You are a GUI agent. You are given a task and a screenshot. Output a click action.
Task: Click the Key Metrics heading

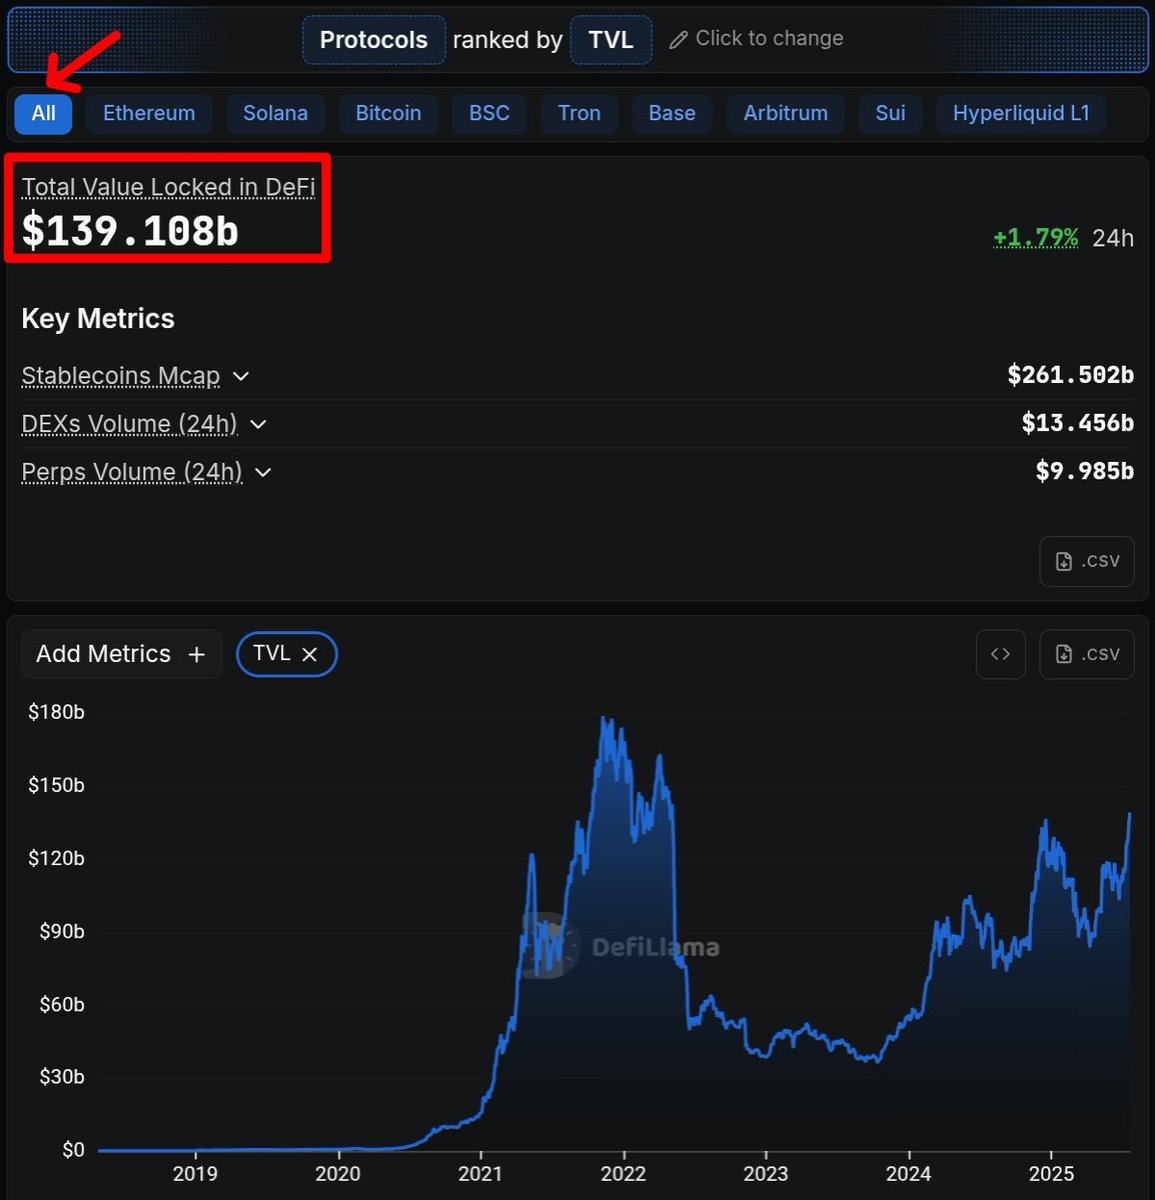click(x=98, y=319)
